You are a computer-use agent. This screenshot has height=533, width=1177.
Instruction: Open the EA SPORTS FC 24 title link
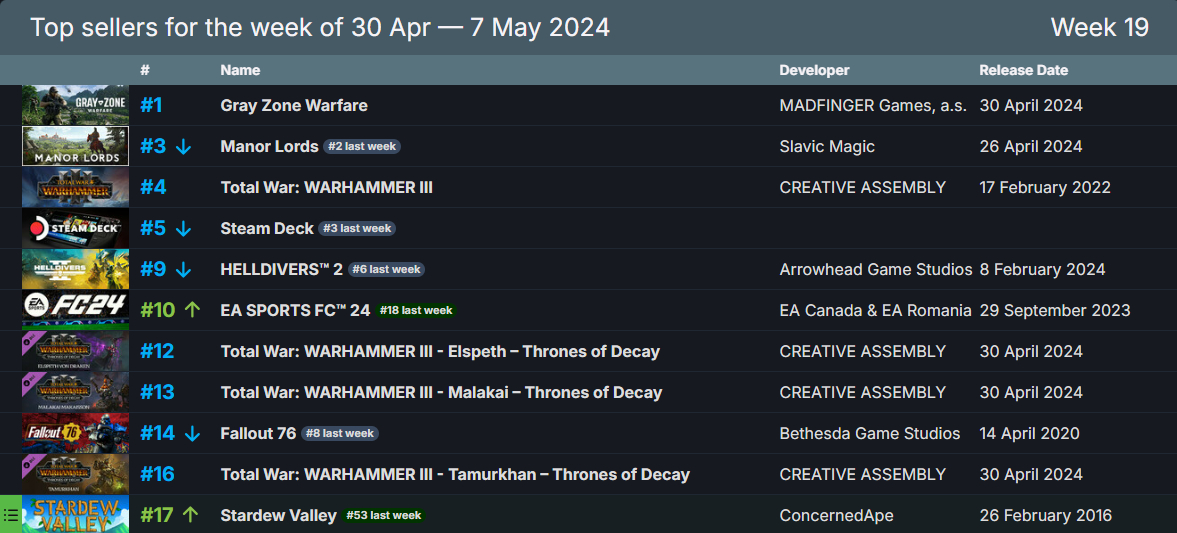tap(296, 310)
